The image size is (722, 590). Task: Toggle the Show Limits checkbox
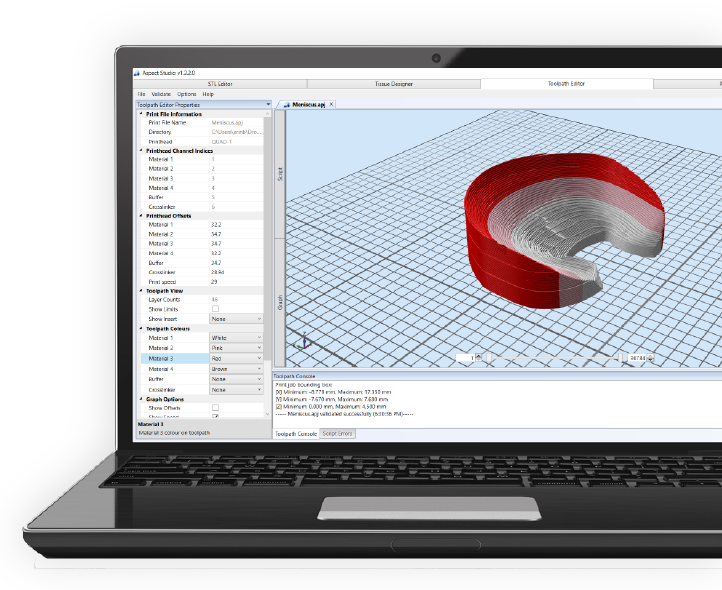point(215,309)
